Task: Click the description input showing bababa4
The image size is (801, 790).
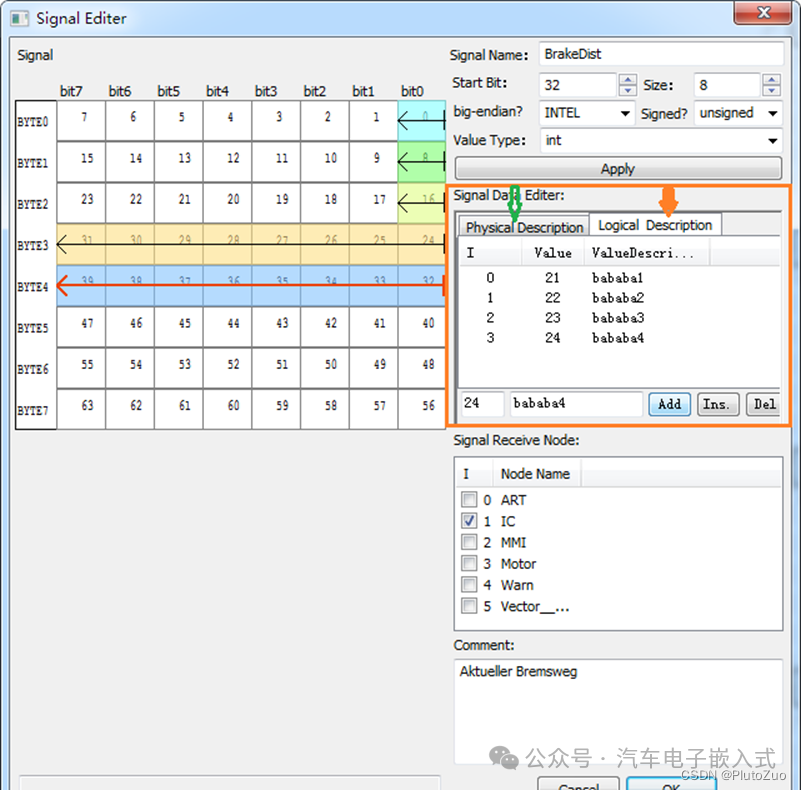Action: [x=576, y=404]
